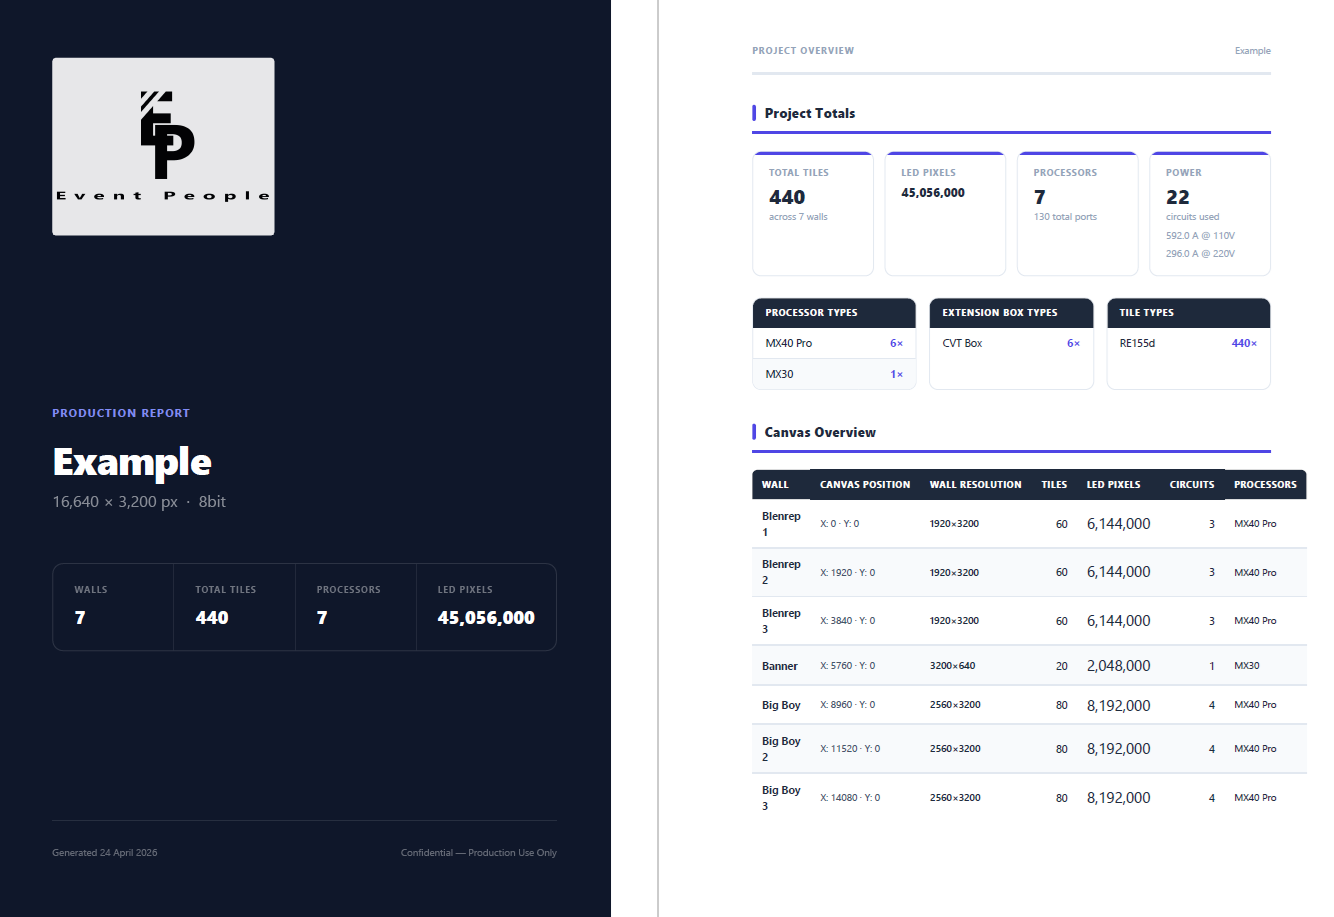The height and width of the screenshot is (917, 1334).
Task: Click the MX30 processor type row
Action: (833, 374)
